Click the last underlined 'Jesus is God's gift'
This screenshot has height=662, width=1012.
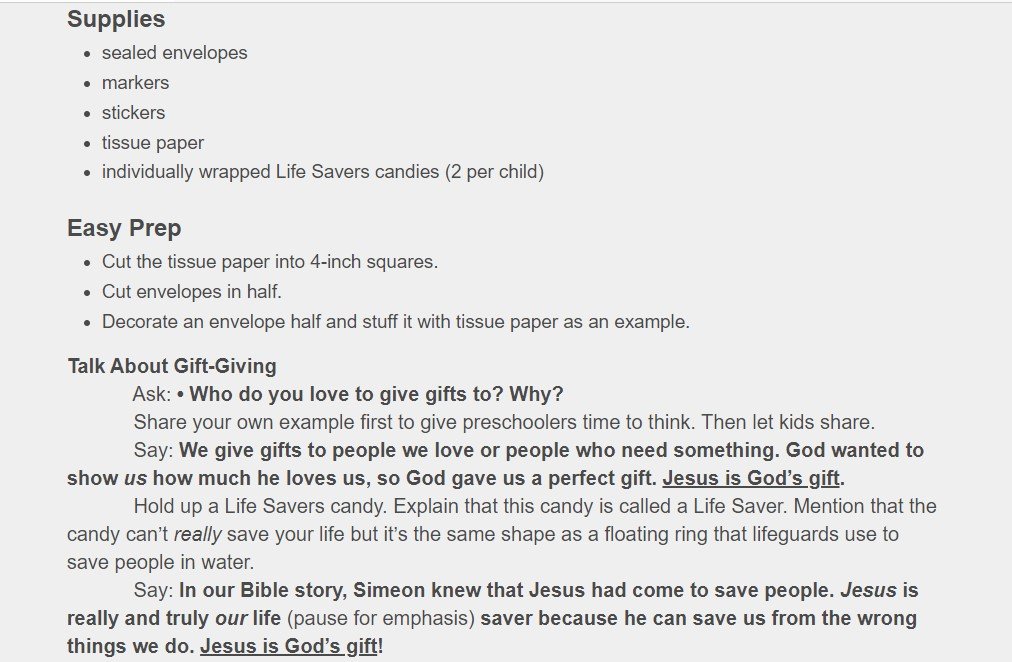(x=288, y=646)
